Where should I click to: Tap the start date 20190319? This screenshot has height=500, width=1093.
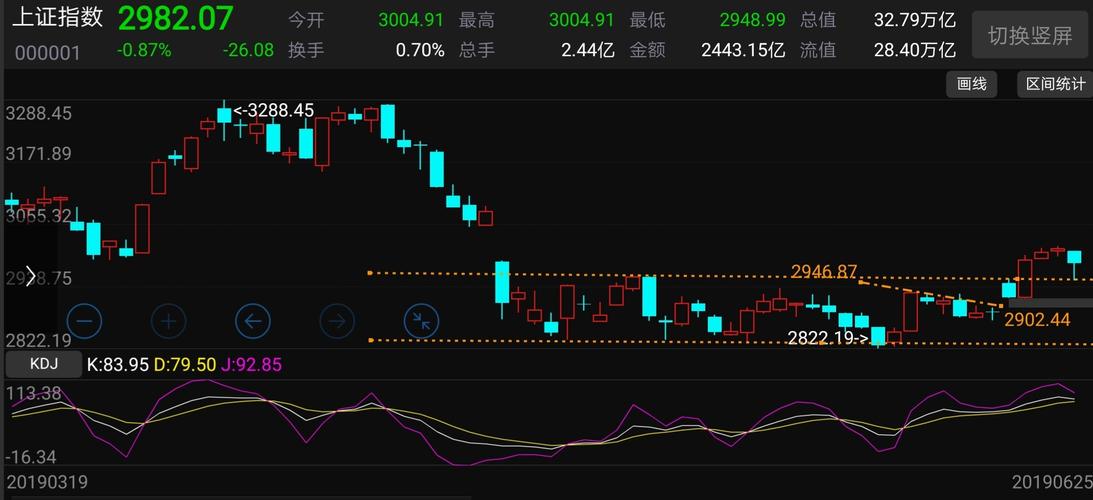pyautogui.click(x=47, y=482)
